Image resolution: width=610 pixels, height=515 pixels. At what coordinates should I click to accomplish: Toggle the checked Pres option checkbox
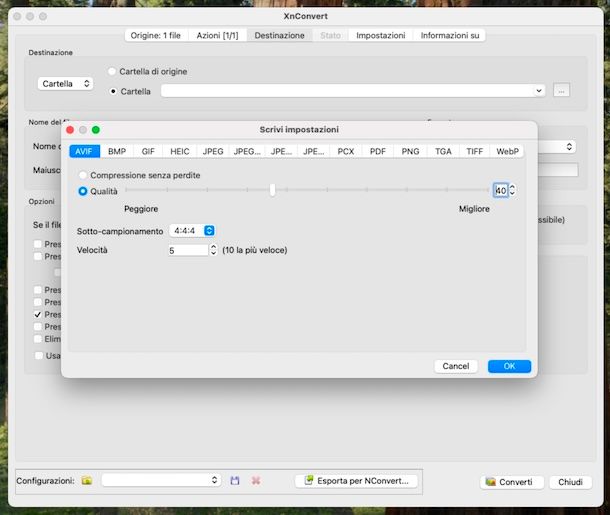(x=38, y=314)
